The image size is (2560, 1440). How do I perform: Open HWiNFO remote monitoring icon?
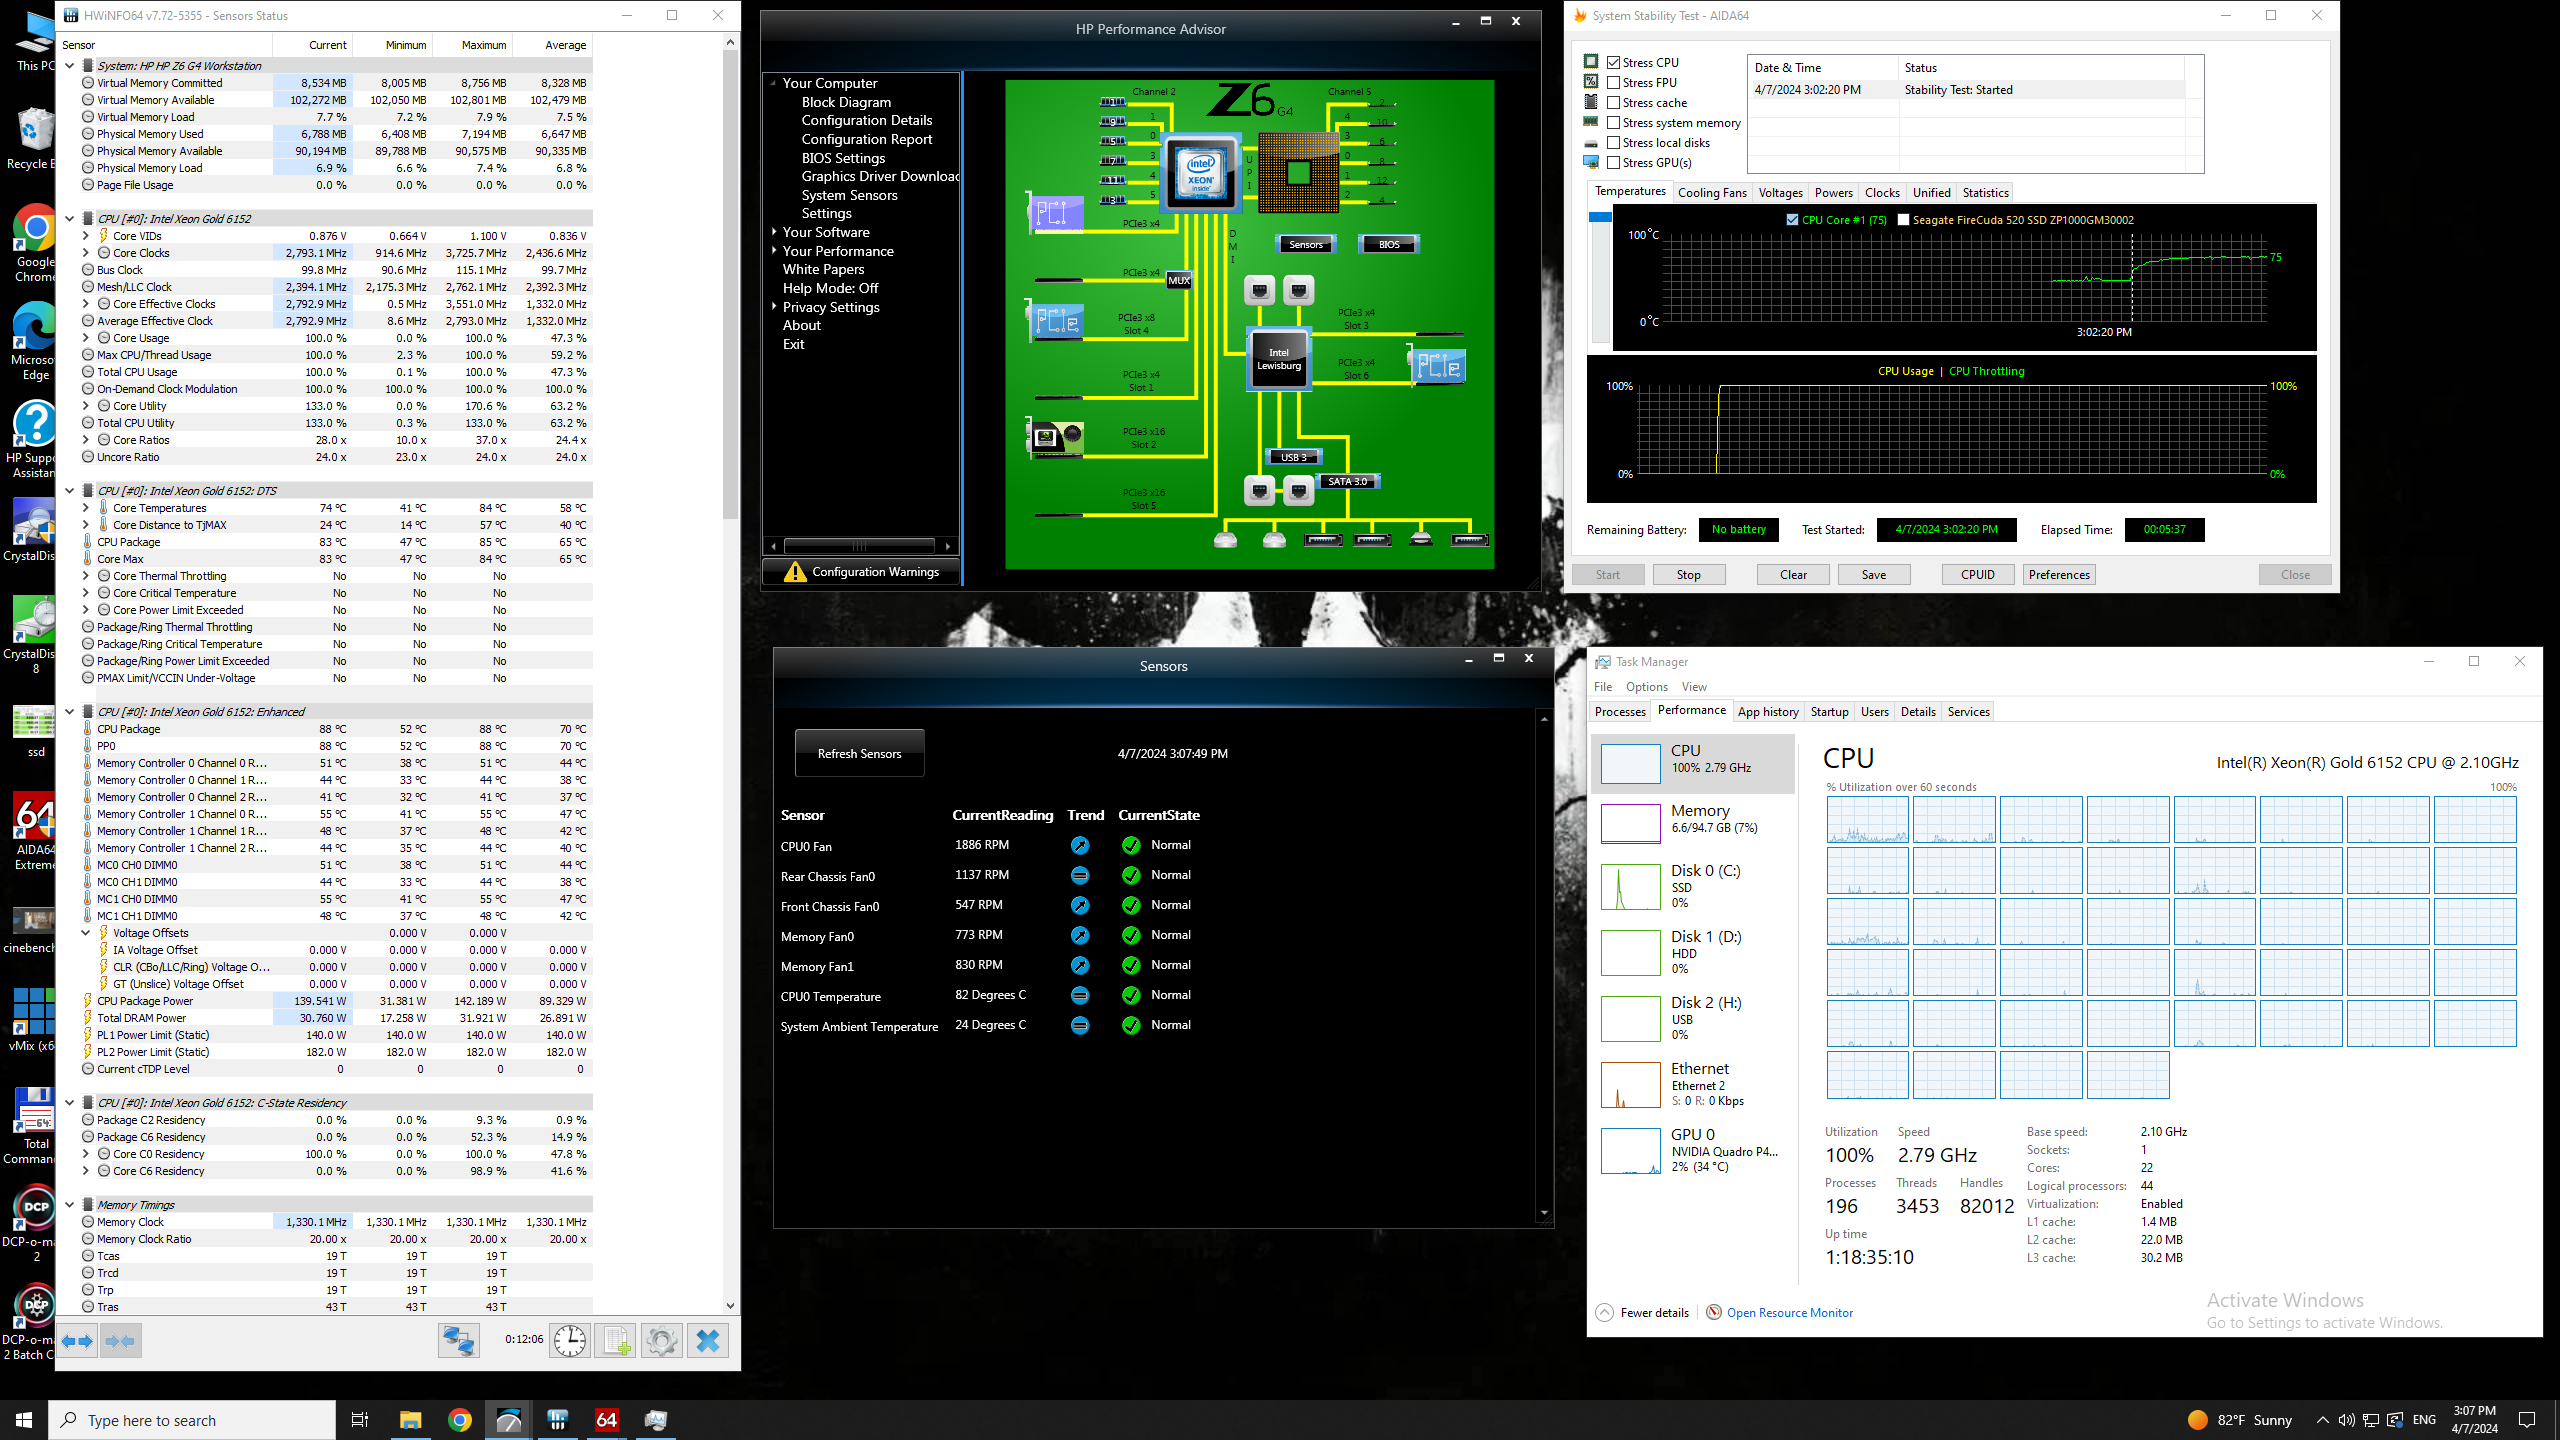click(x=457, y=1340)
